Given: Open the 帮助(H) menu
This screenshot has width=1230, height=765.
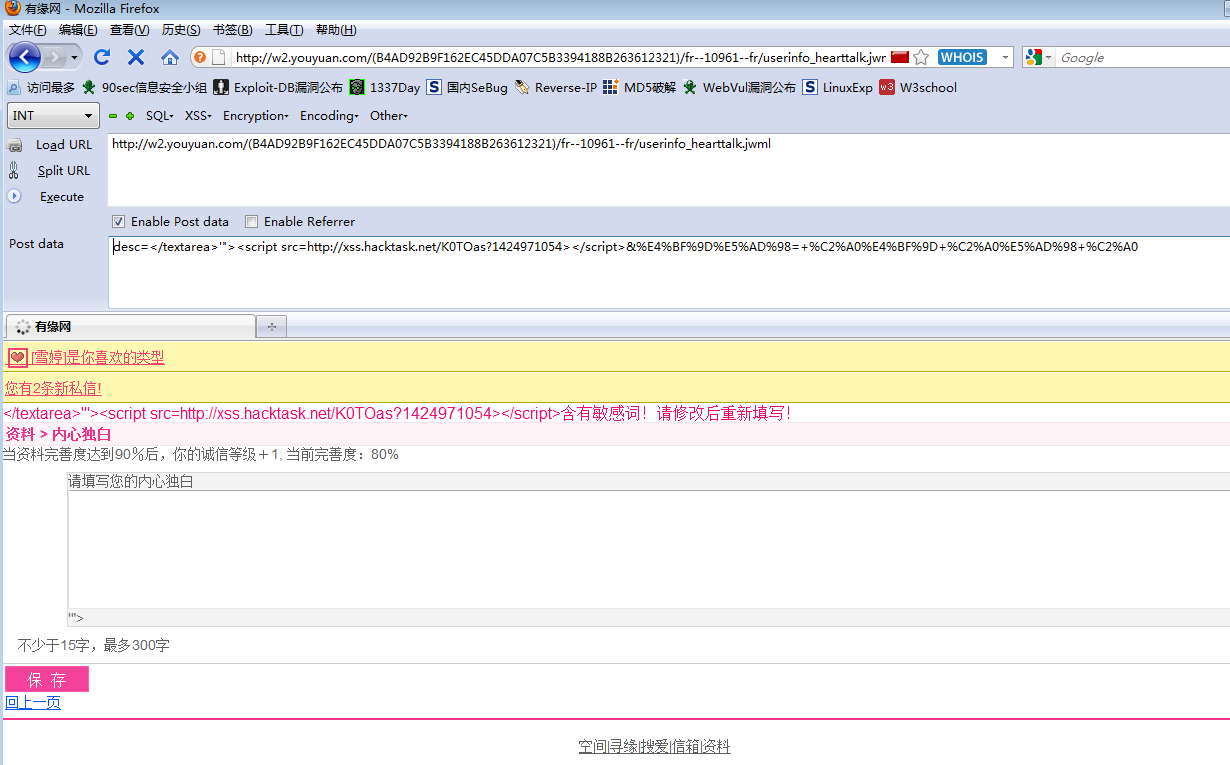Looking at the screenshot, I should [x=335, y=30].
